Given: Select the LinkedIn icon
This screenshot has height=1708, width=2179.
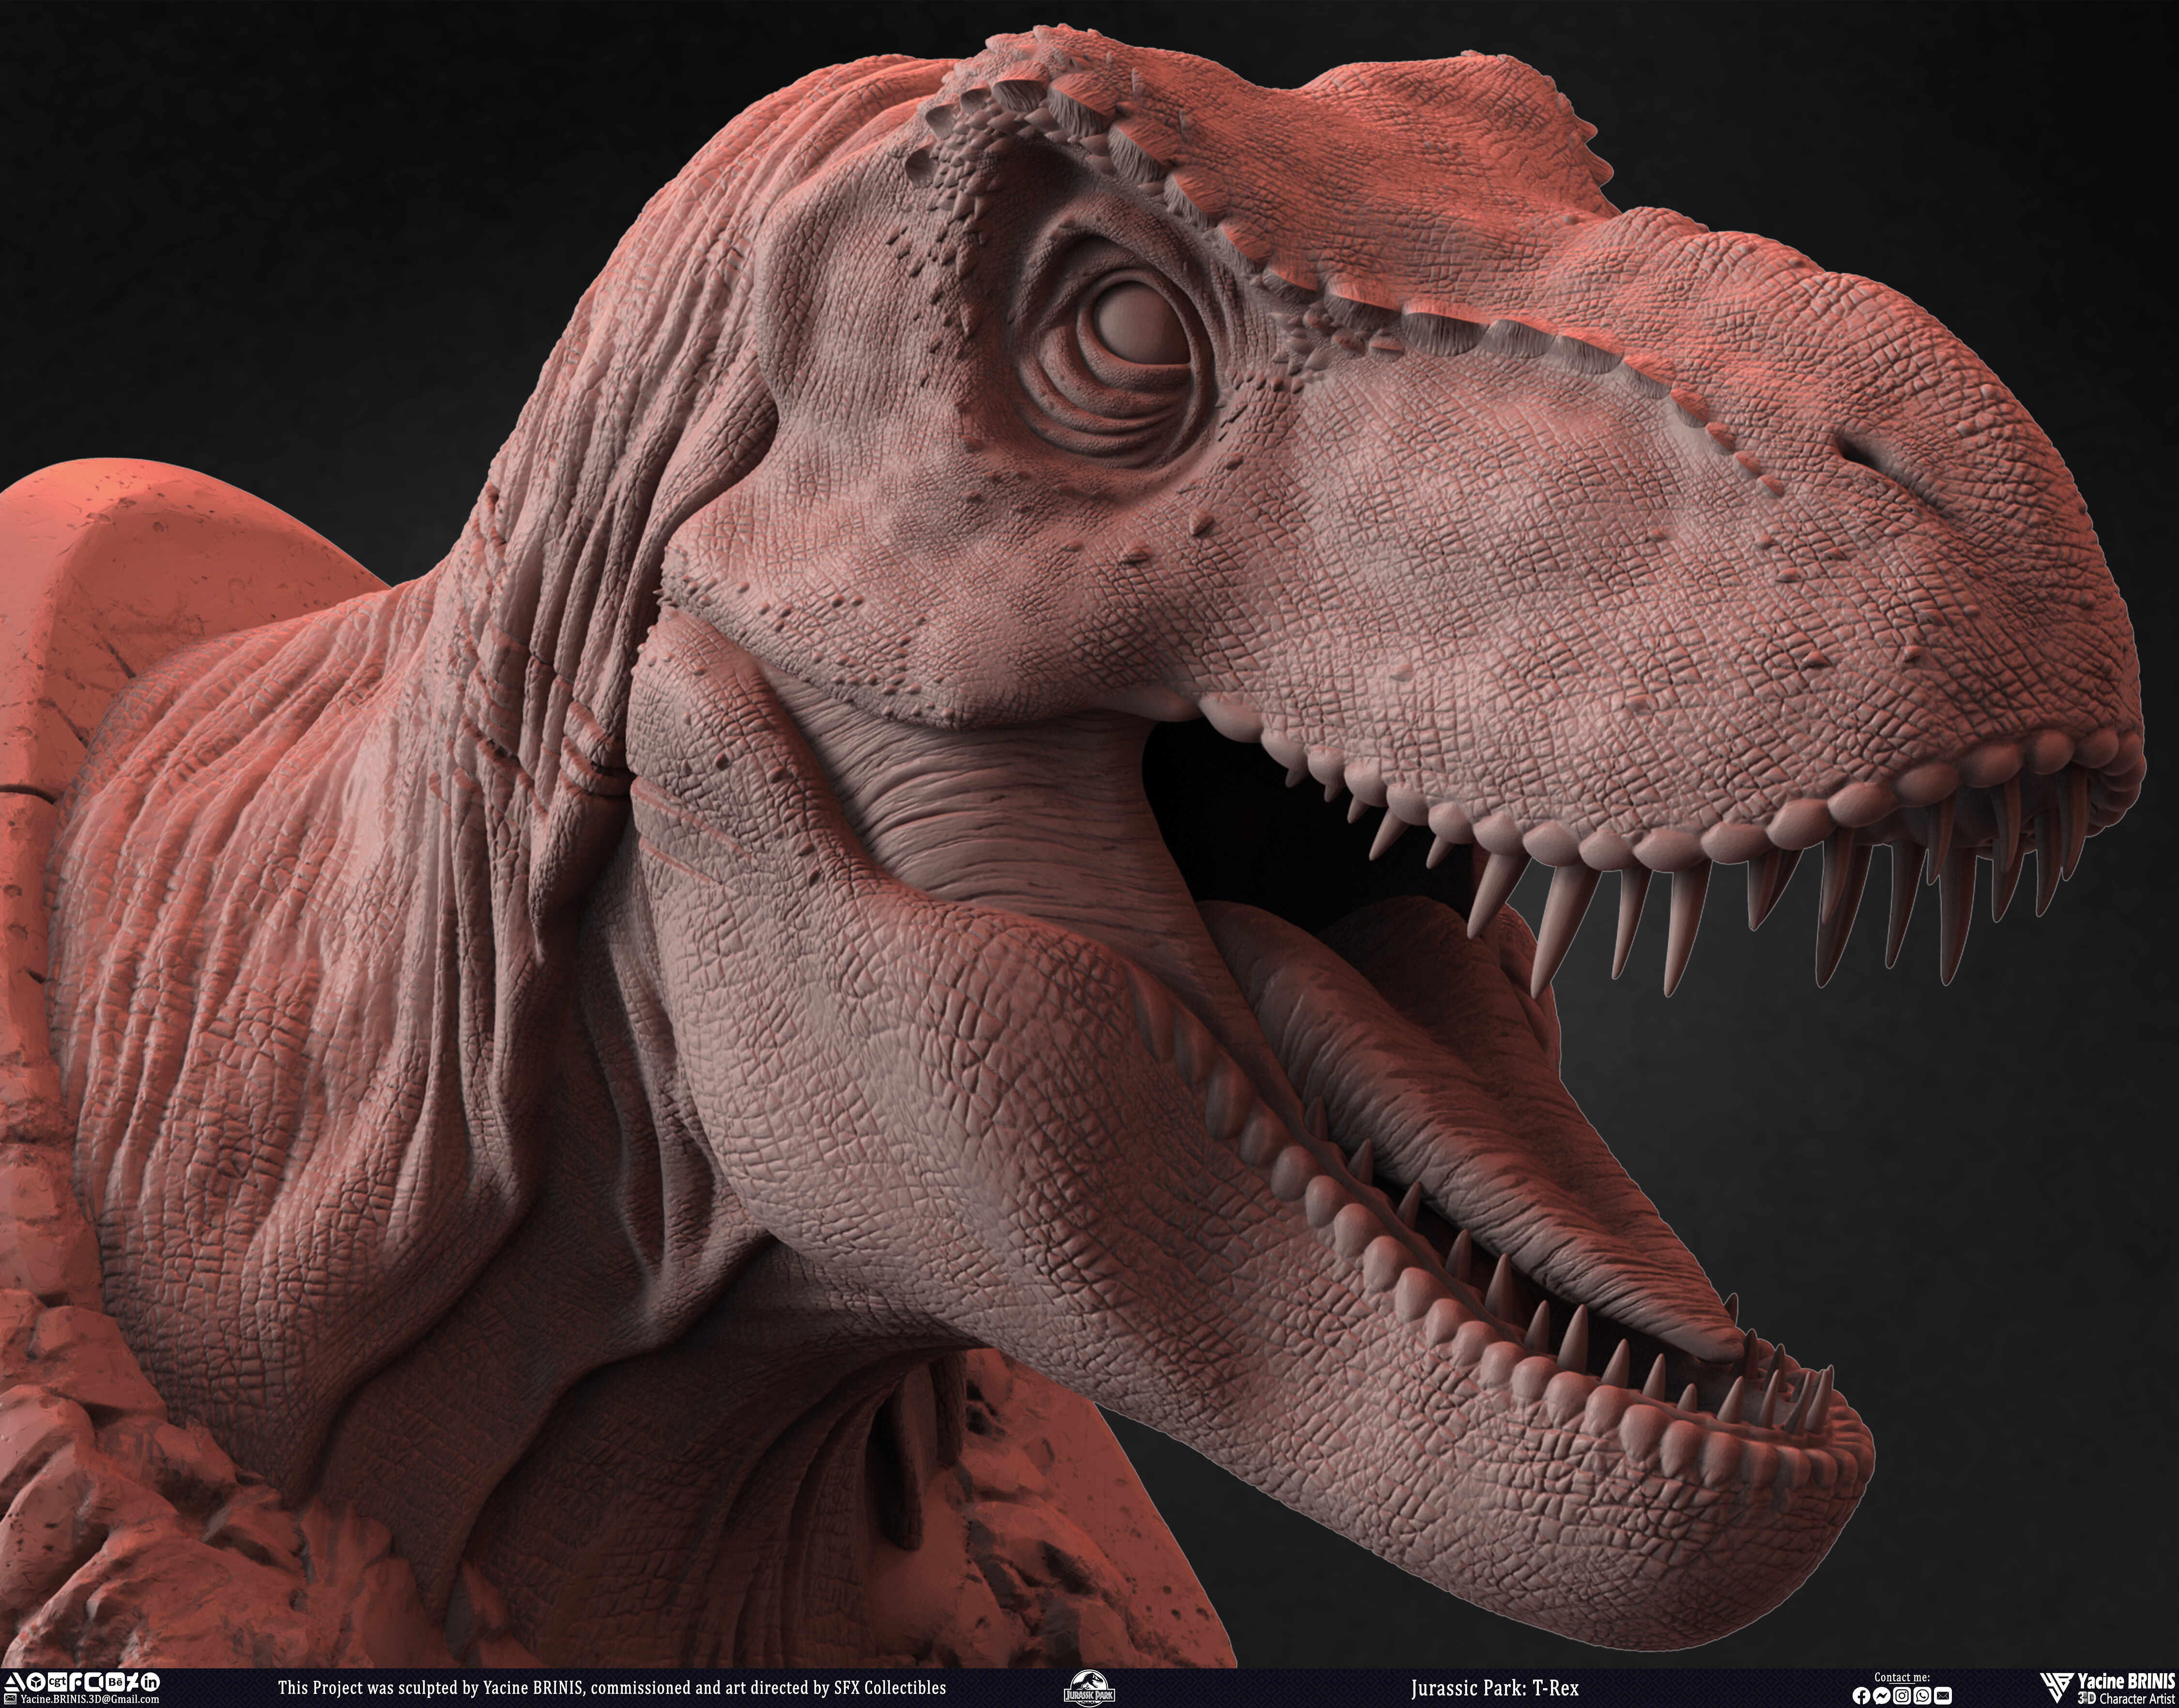Looking at the screenshot, I should click(x=151, y=1683).
